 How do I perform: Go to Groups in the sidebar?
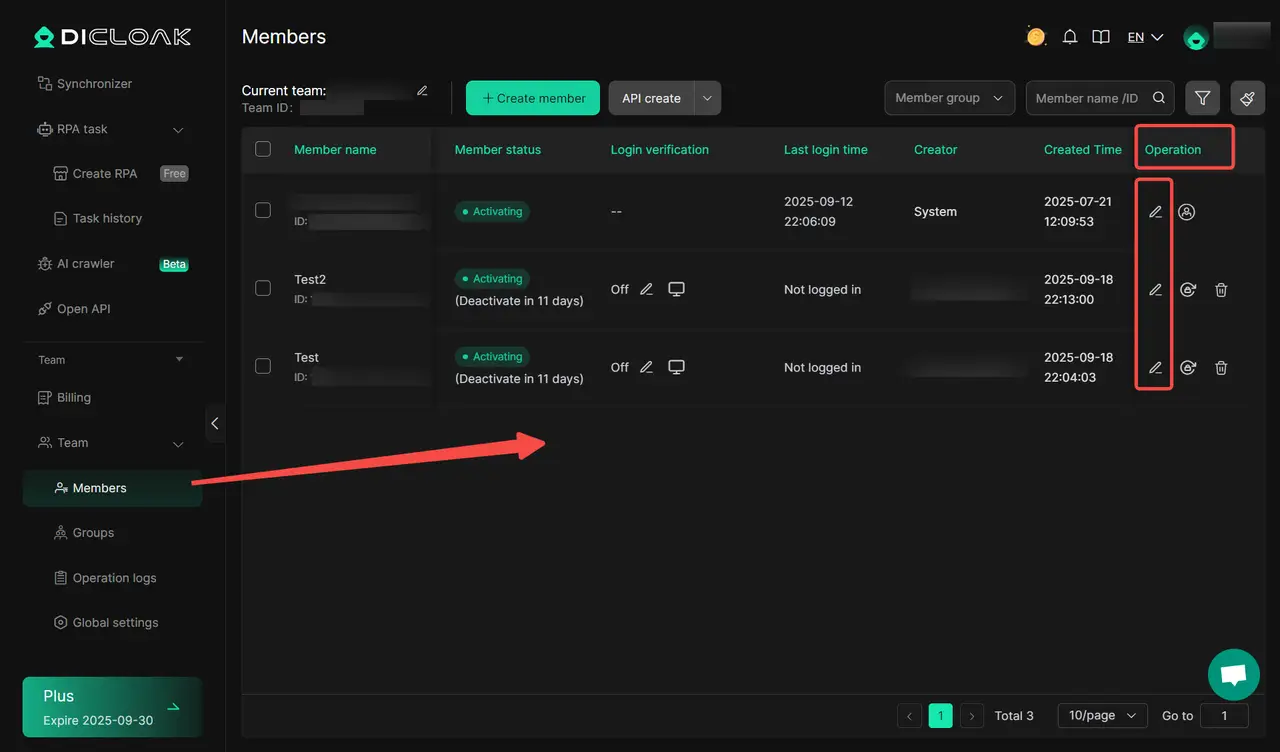[93, 533]
